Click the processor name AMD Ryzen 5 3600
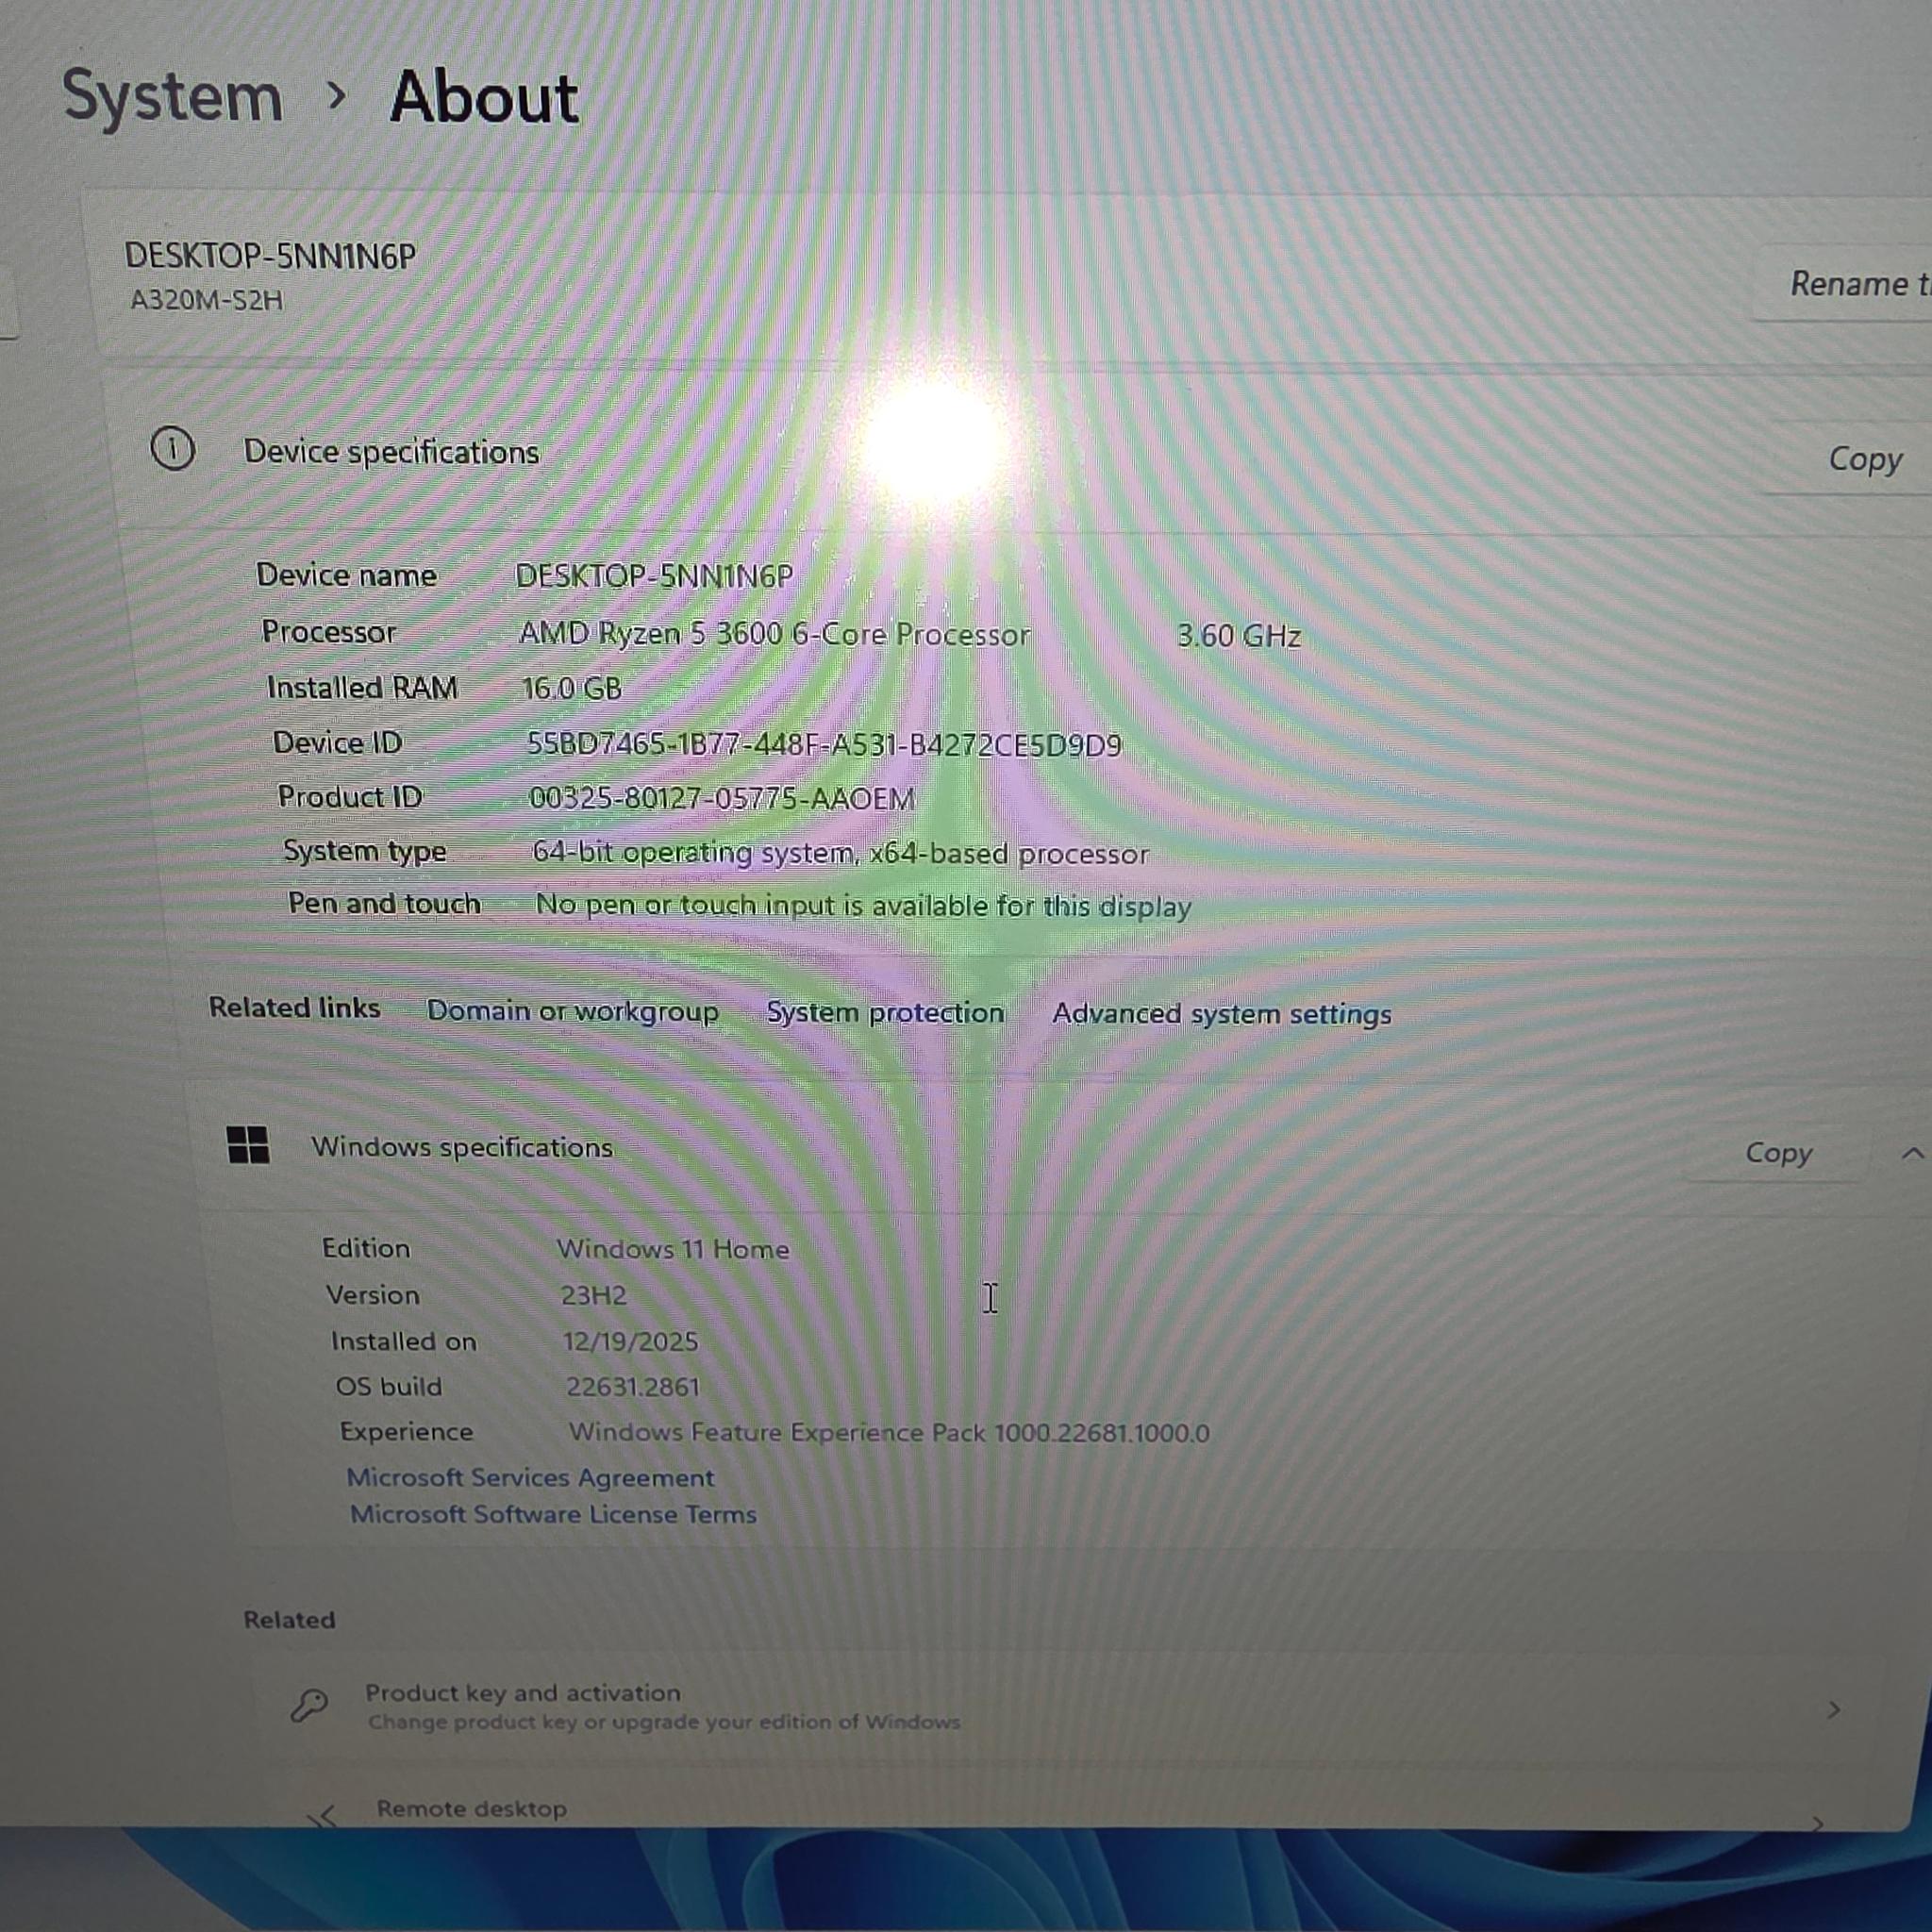The width and height of the screenshot is (1932, 1932). (774, 634)
